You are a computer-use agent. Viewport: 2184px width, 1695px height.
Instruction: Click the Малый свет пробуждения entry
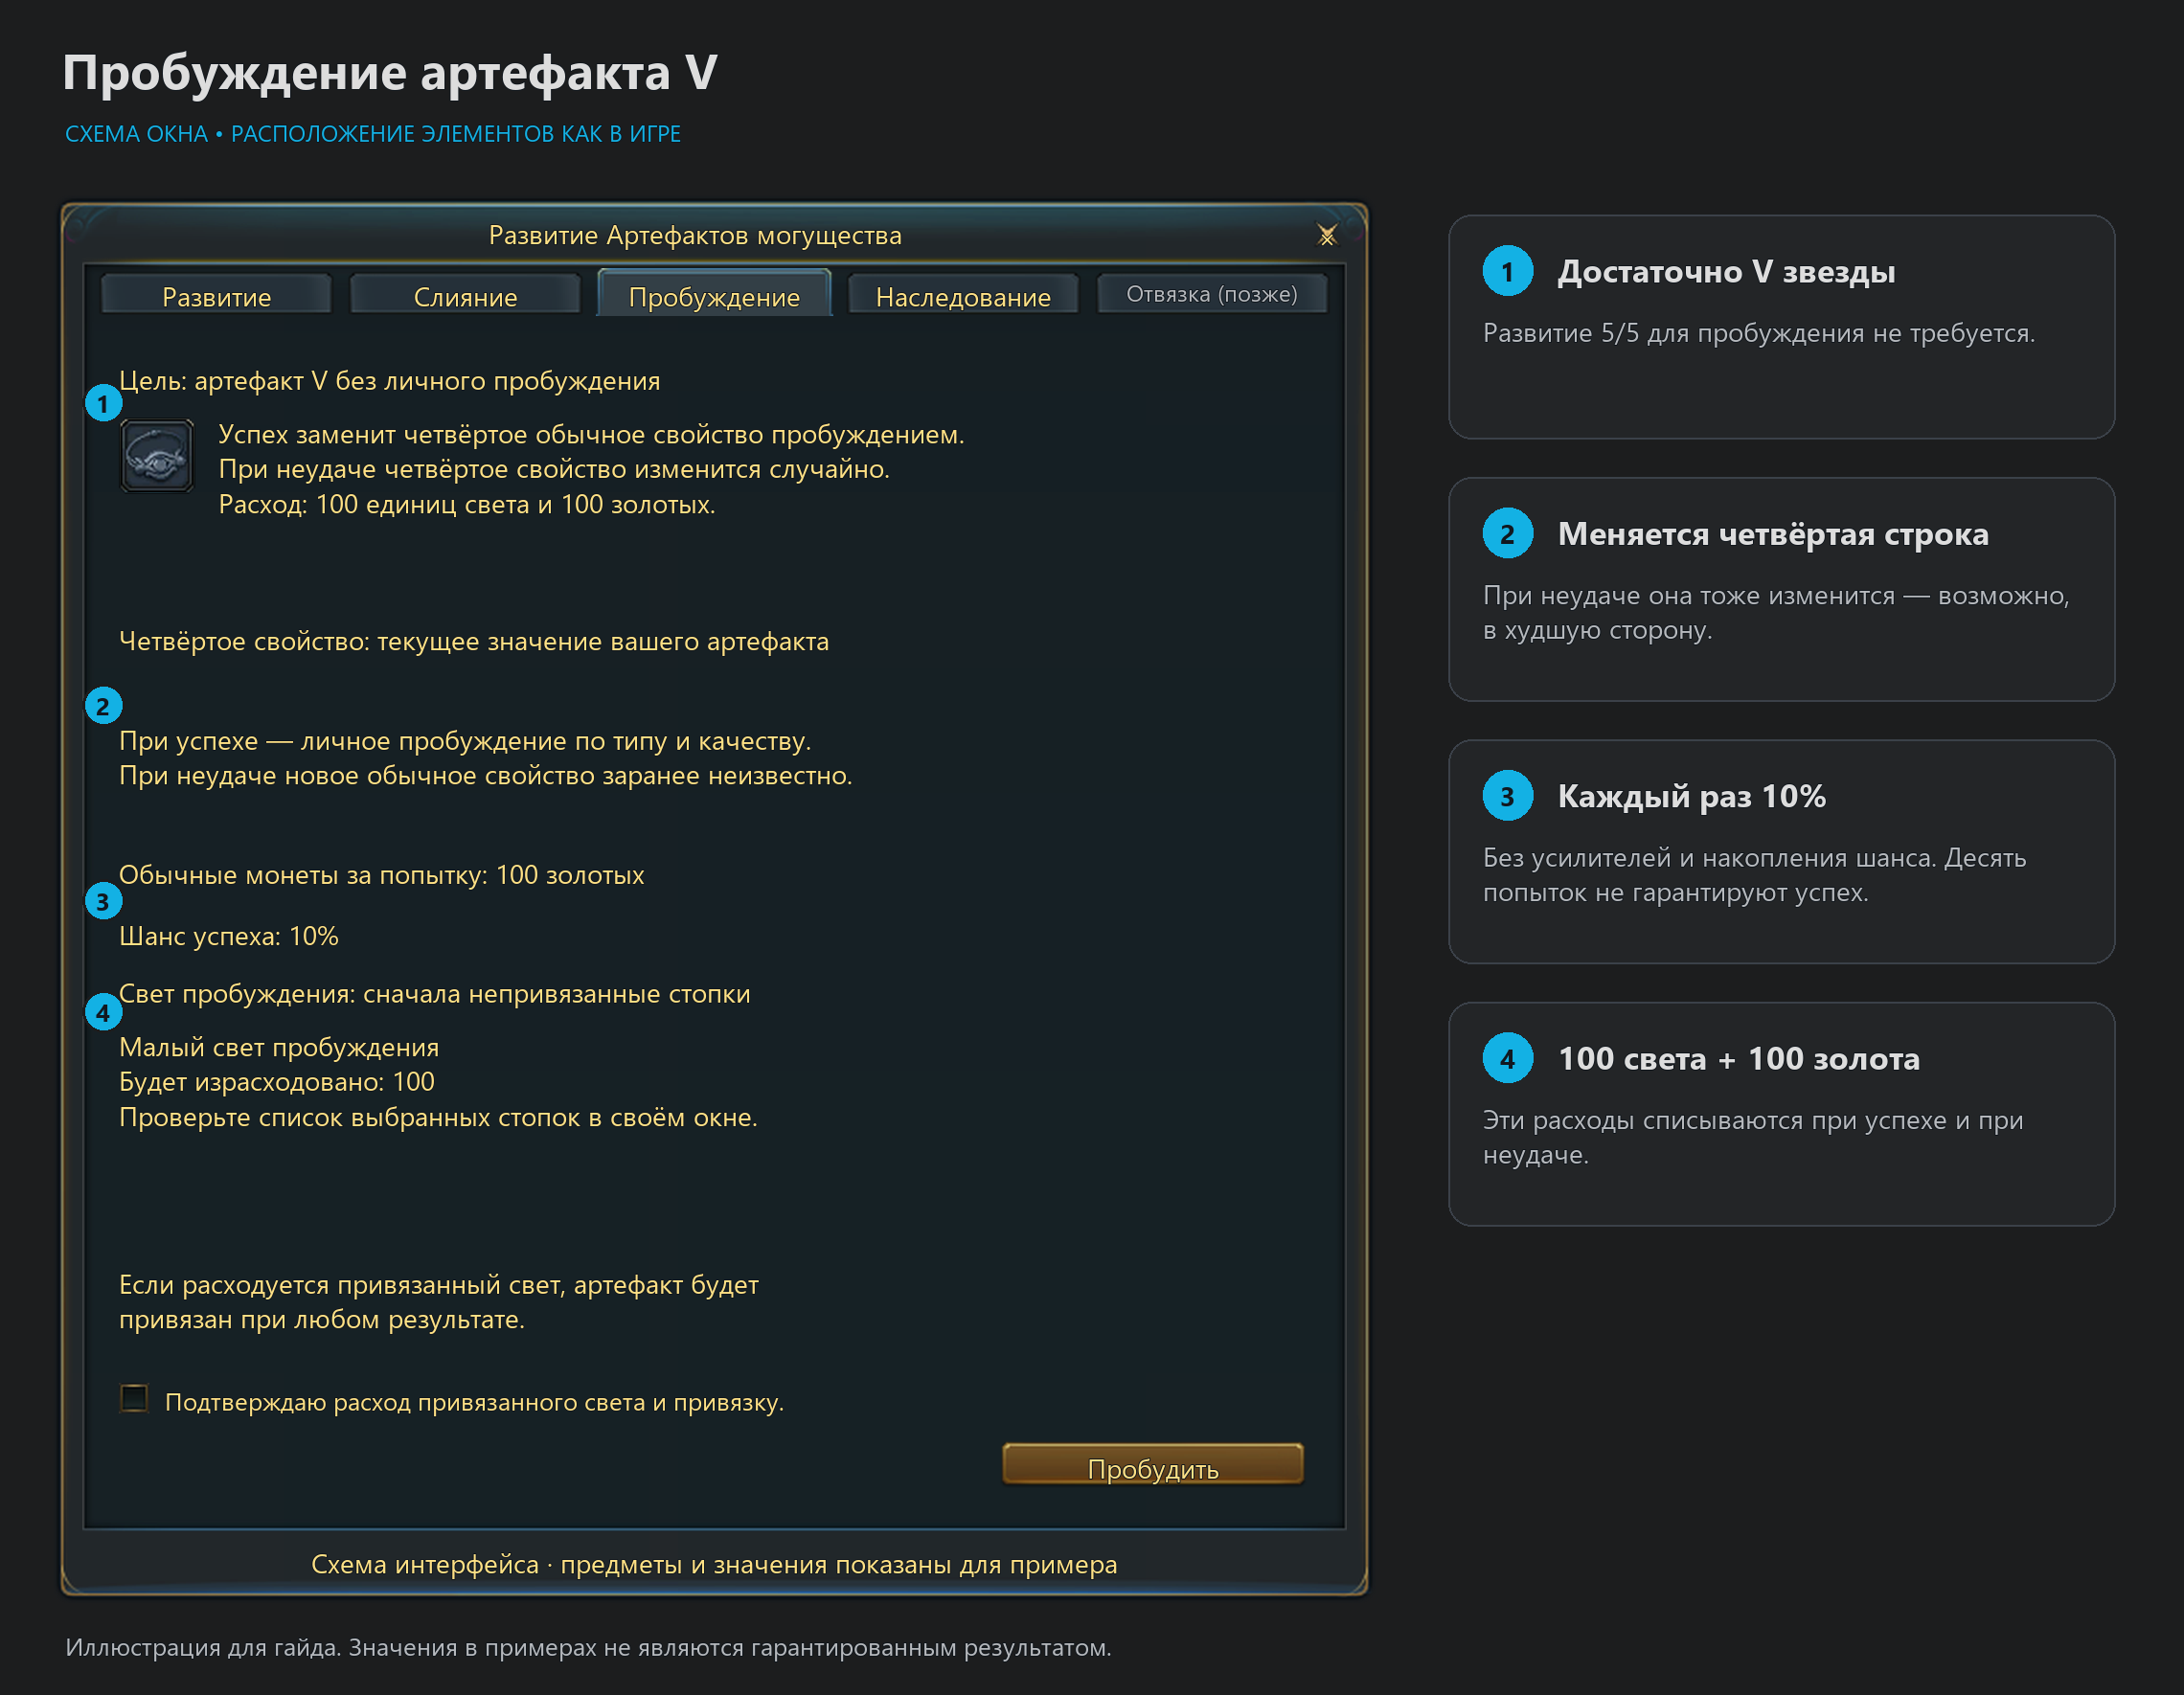(279, 1047)
